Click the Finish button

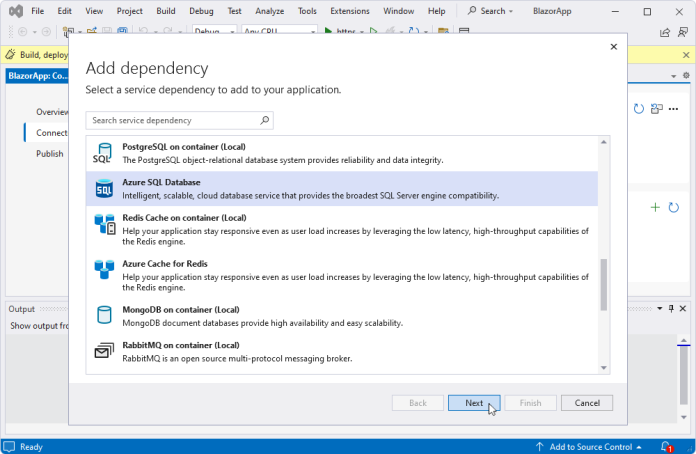530,403
